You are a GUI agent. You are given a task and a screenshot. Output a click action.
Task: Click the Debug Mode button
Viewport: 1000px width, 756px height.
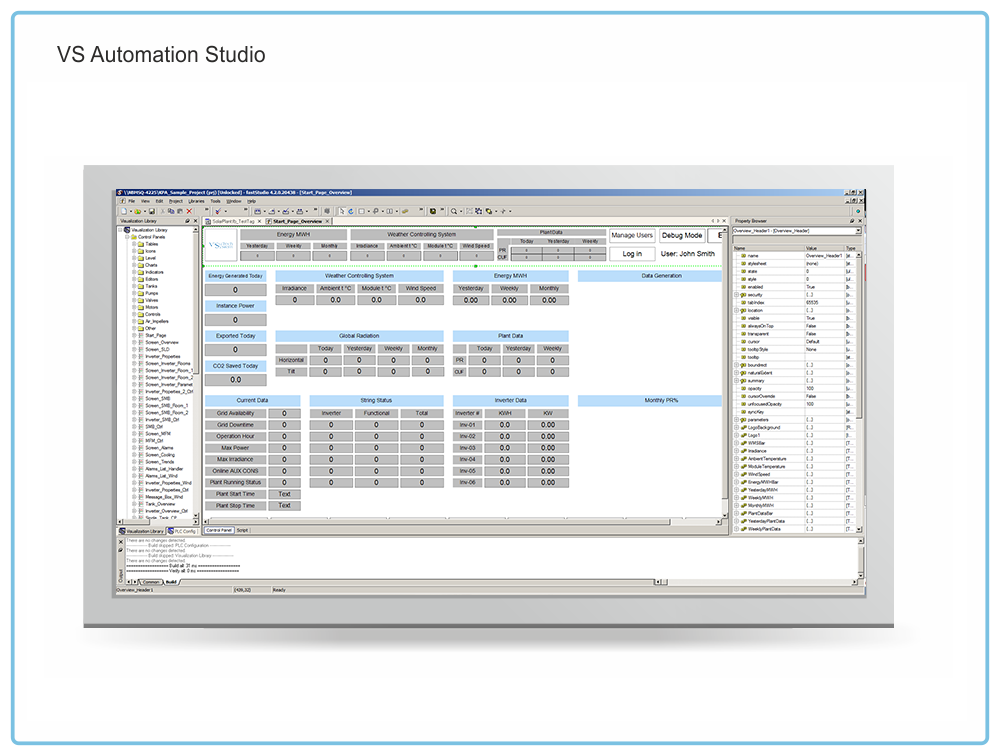[x=682, y=235]
